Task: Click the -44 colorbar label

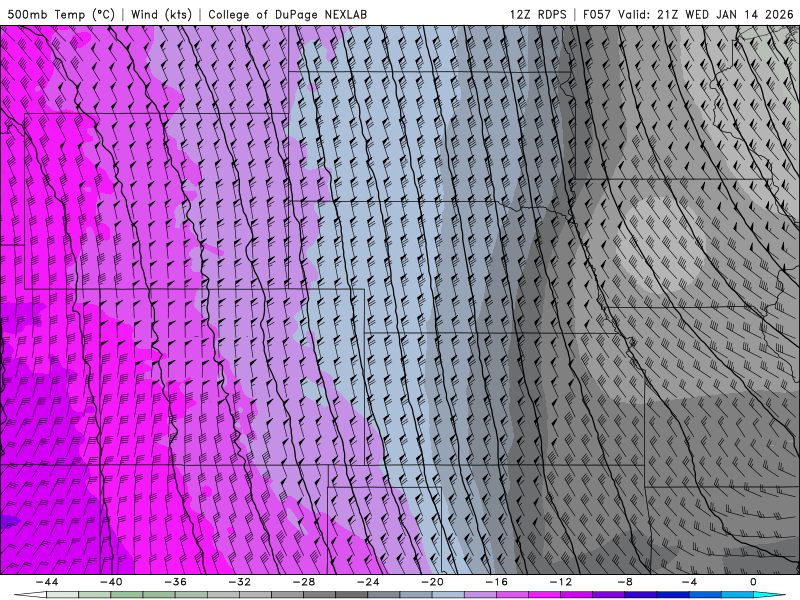Action: 47,582
